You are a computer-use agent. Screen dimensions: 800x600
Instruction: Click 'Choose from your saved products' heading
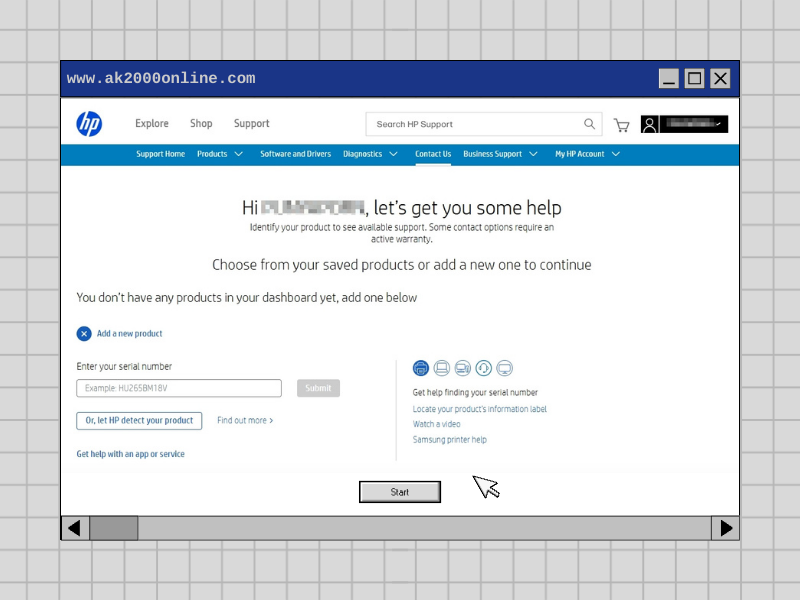pyautogui.click(x=402, y=265)
